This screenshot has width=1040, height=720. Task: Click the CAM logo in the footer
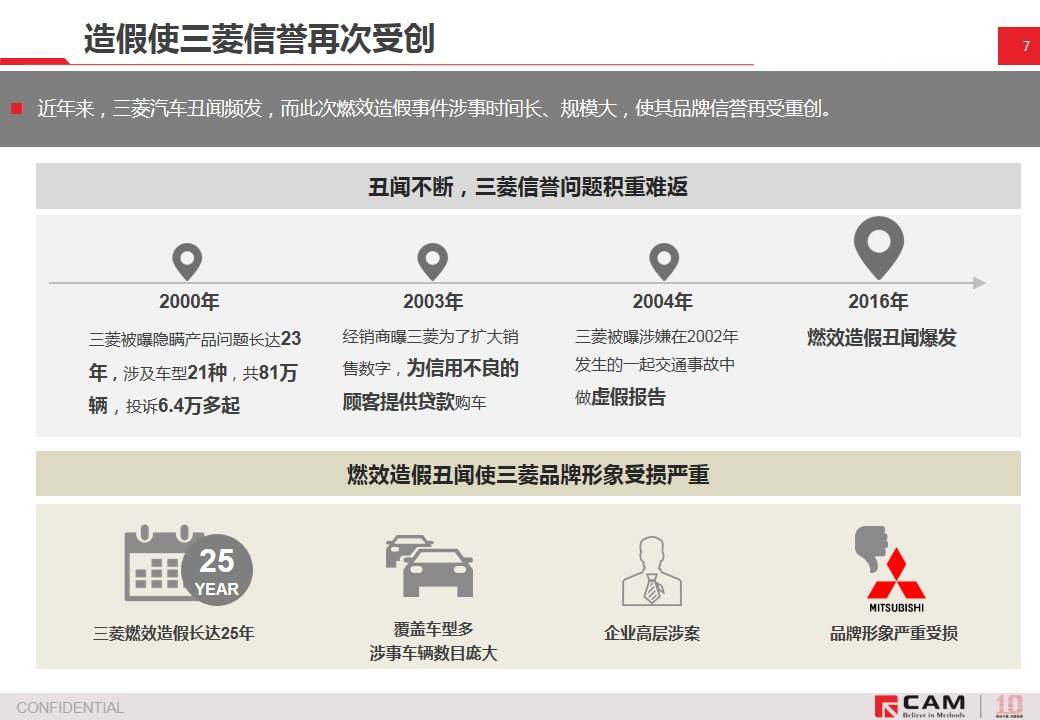tap(920, 706)
